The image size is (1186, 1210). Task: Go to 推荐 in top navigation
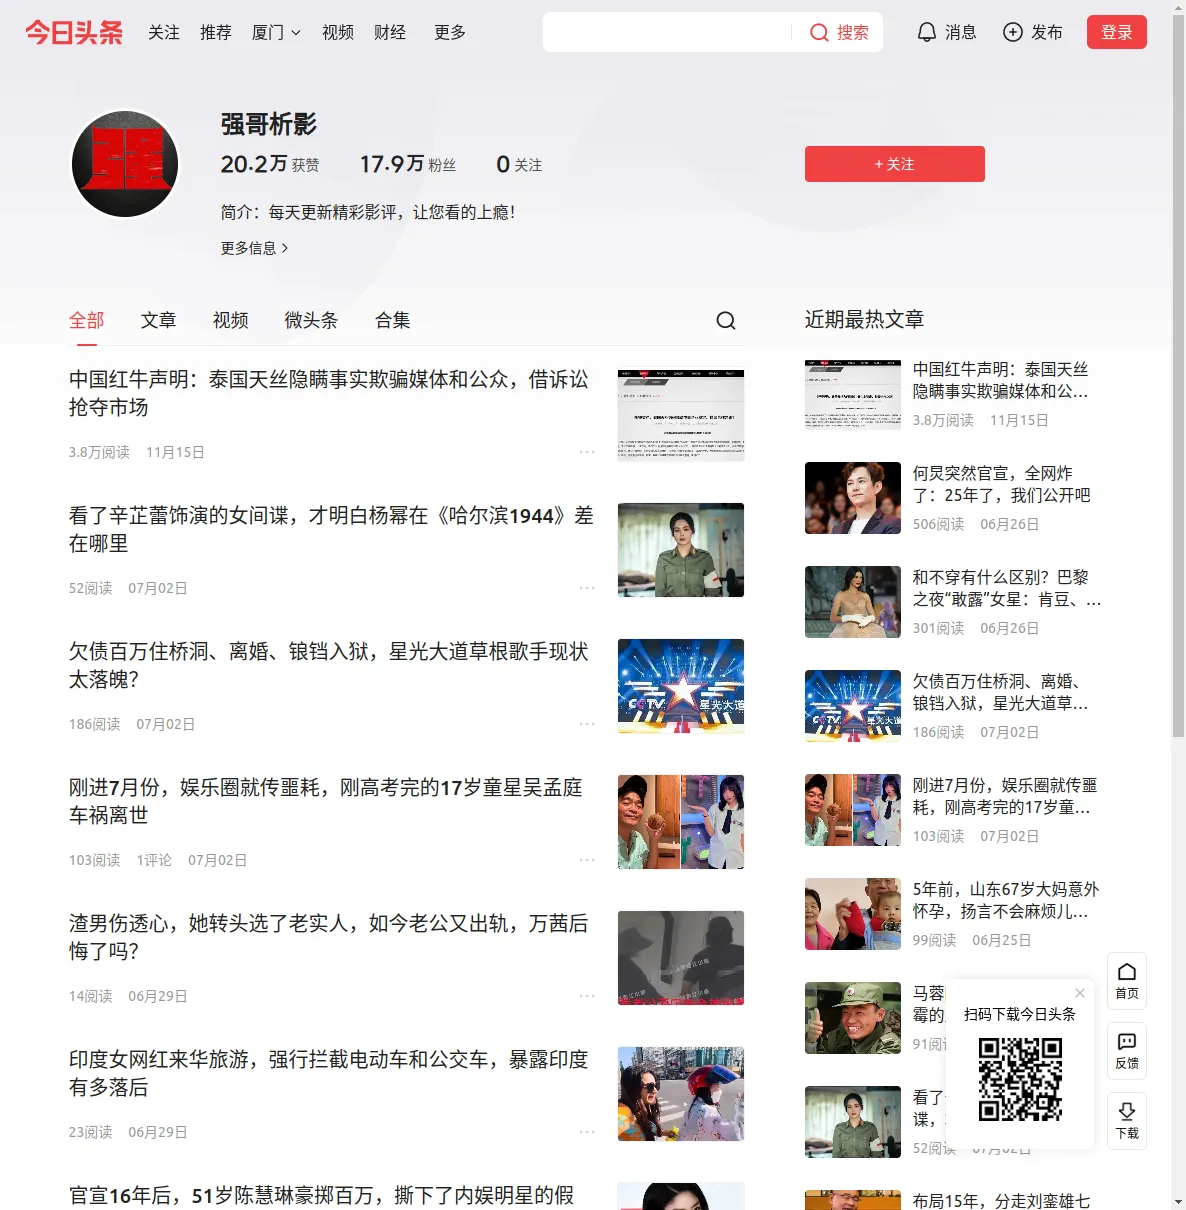[216, 32]
